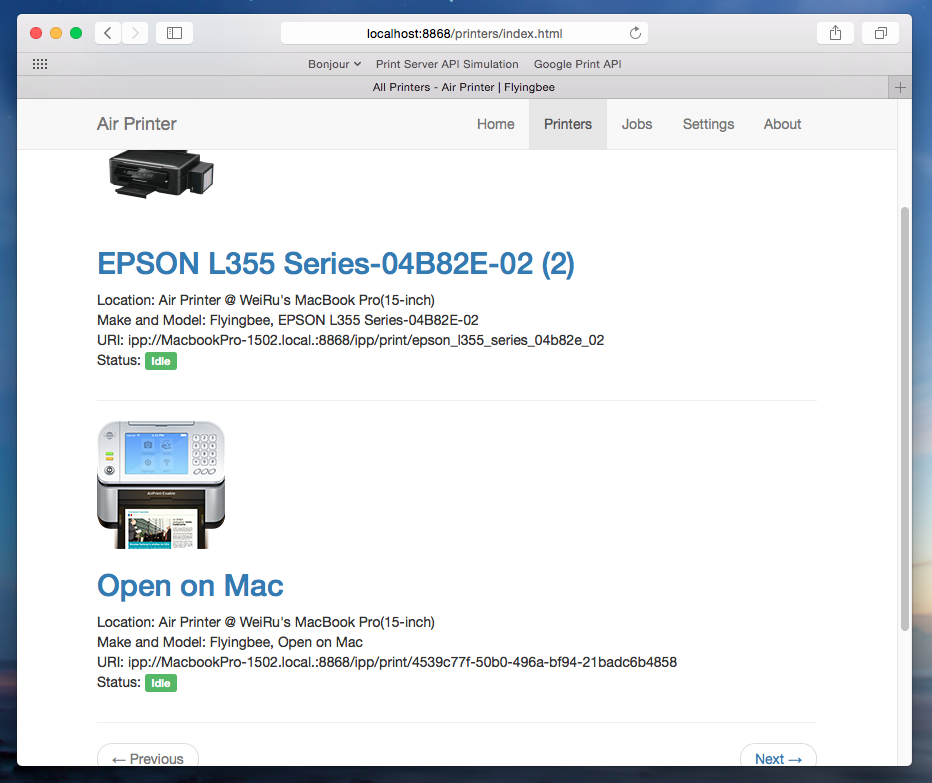Click the Air Printer brand link
Image resolution: width=932 pixels, height=783 pixels.
(137, 124)
